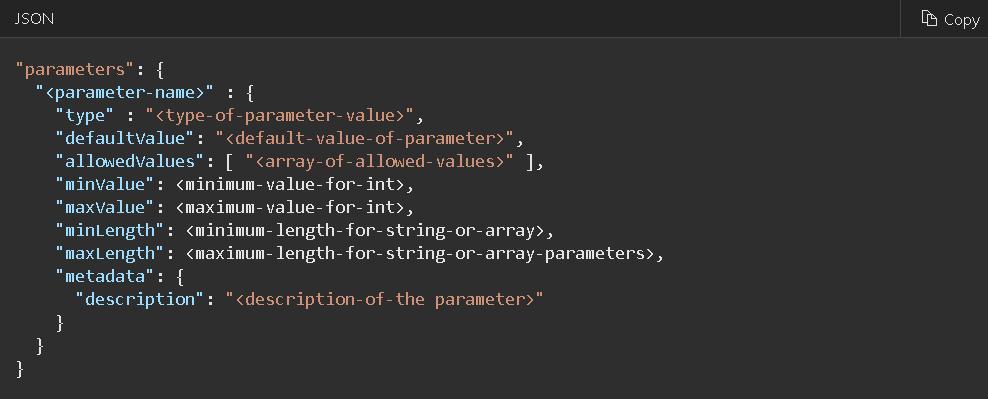This screenshot has height=399, width=988.
Task: Click the JSON language label
Action: click(34, 19)
